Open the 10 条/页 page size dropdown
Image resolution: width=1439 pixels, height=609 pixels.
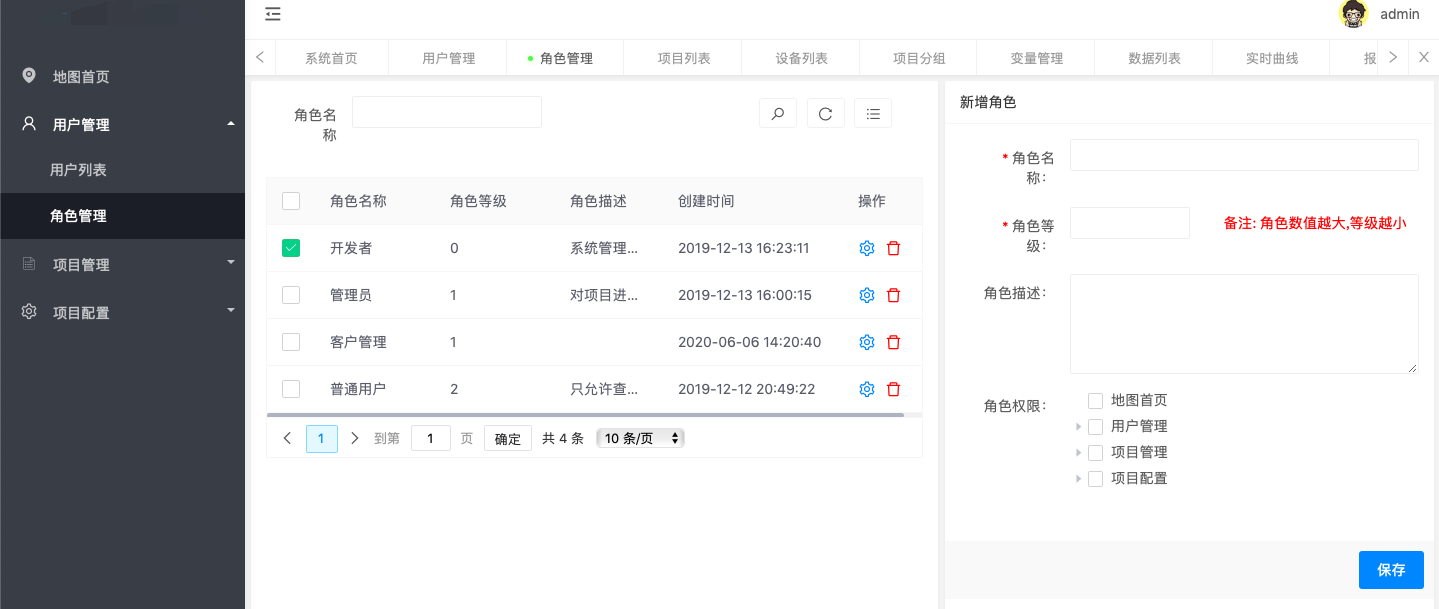640,438
